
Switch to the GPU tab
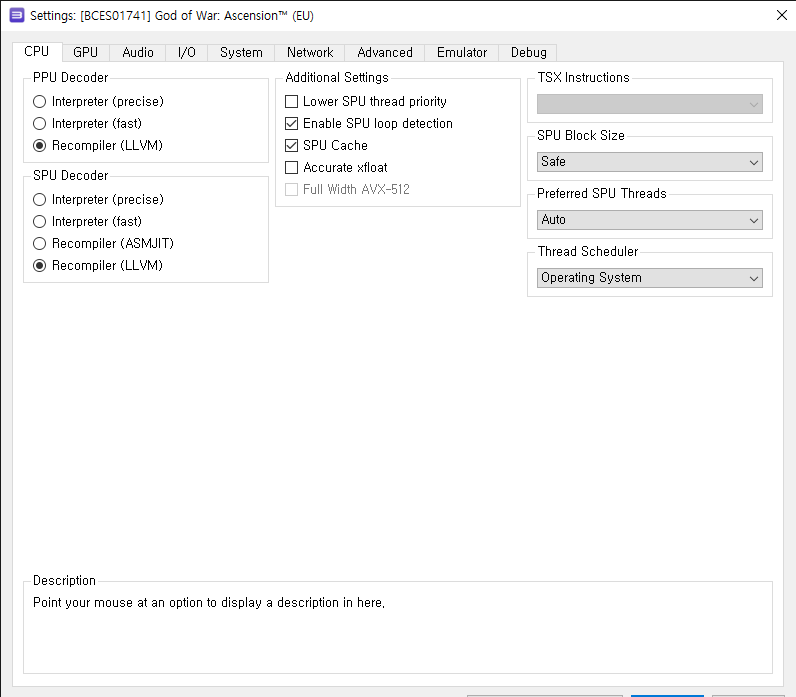click(85, 52)
